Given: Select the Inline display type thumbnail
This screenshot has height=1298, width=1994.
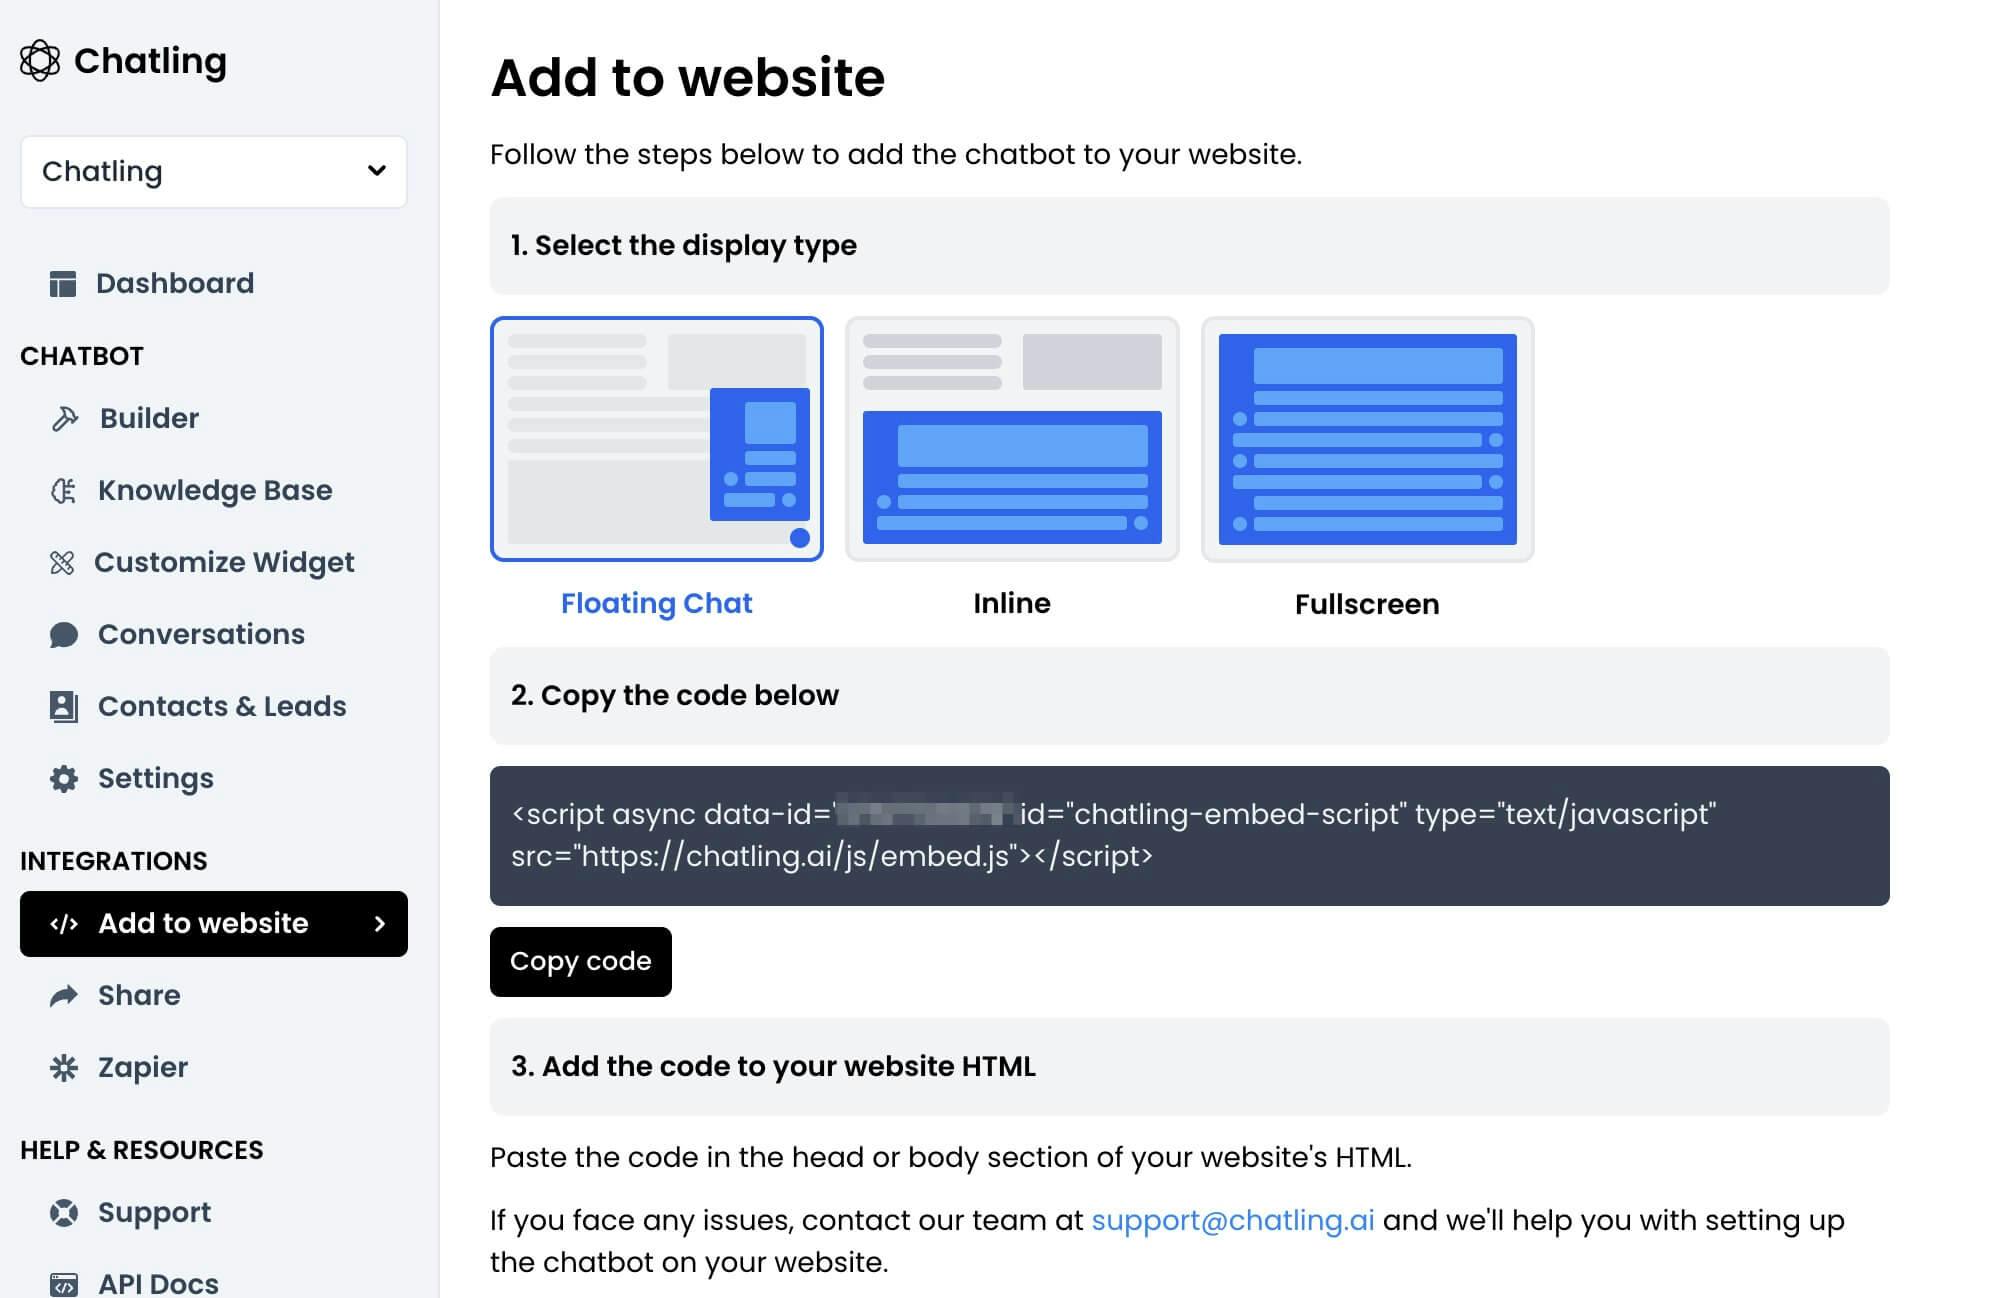Looking at the screenshot, I should (1012, 439).
